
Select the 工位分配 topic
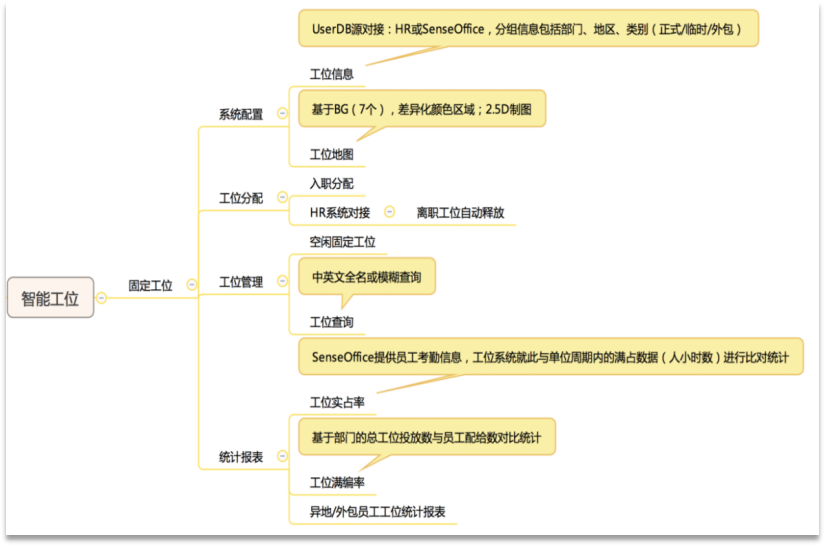click(x=241, y=198)
